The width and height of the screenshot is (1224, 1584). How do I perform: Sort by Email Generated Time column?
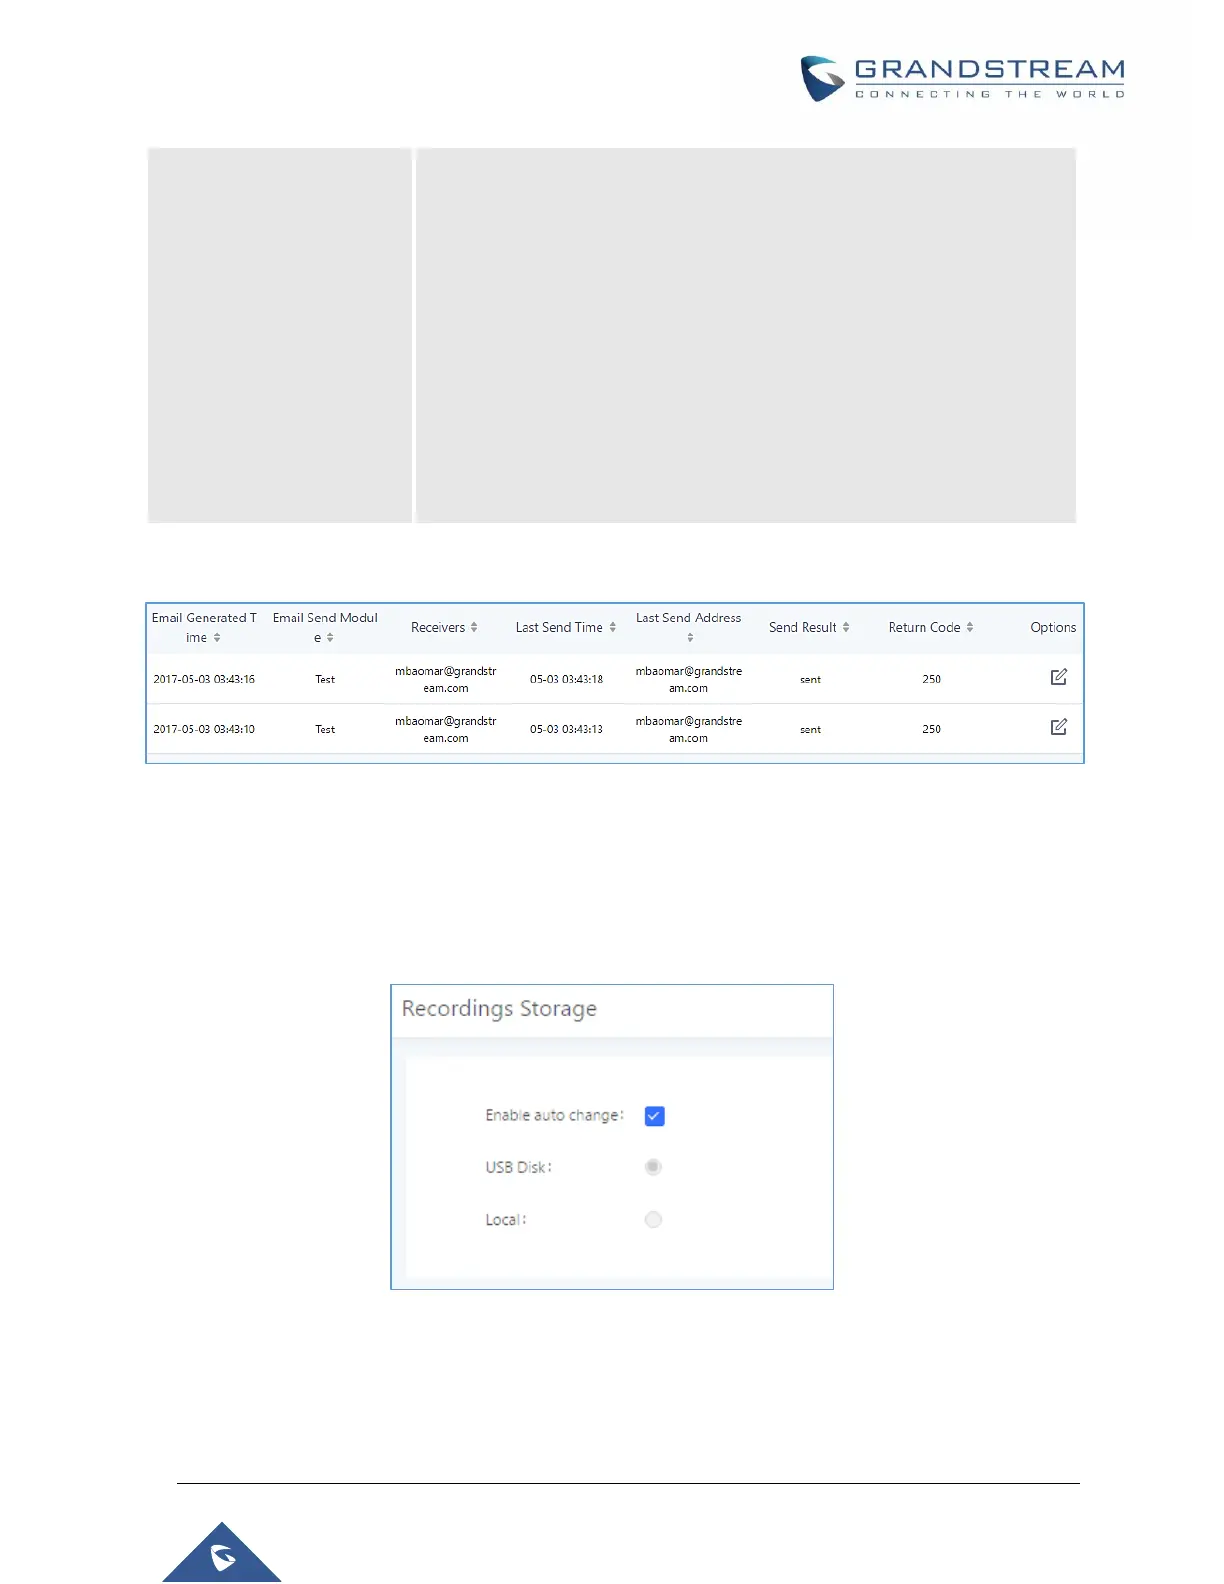pyautogui.click(x=217, y=638)
